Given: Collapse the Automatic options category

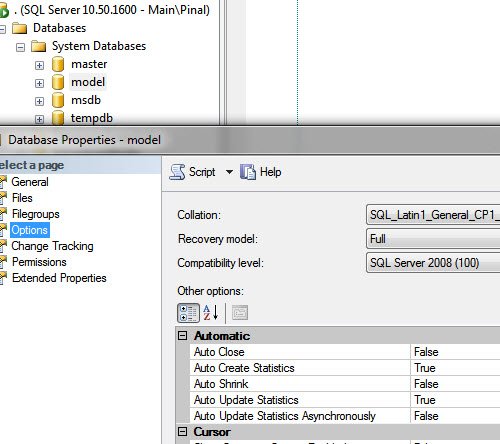Looking at the screenshot, I should click(x=182, y=335).
